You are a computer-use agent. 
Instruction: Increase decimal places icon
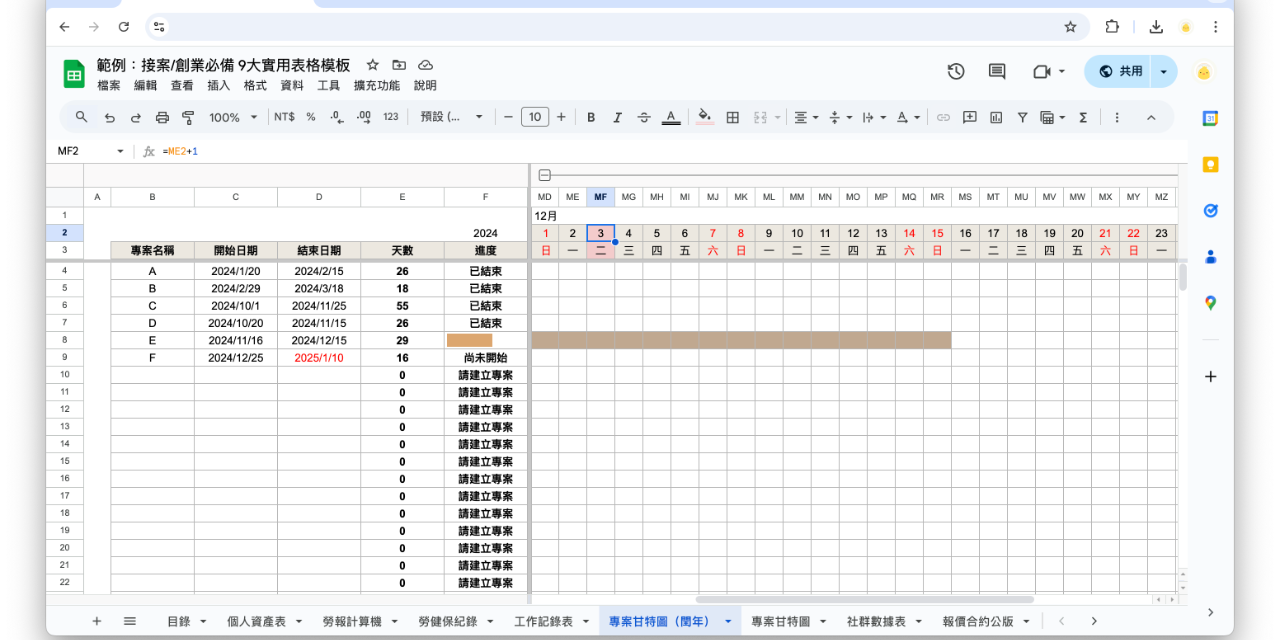(x=364, y=117)
